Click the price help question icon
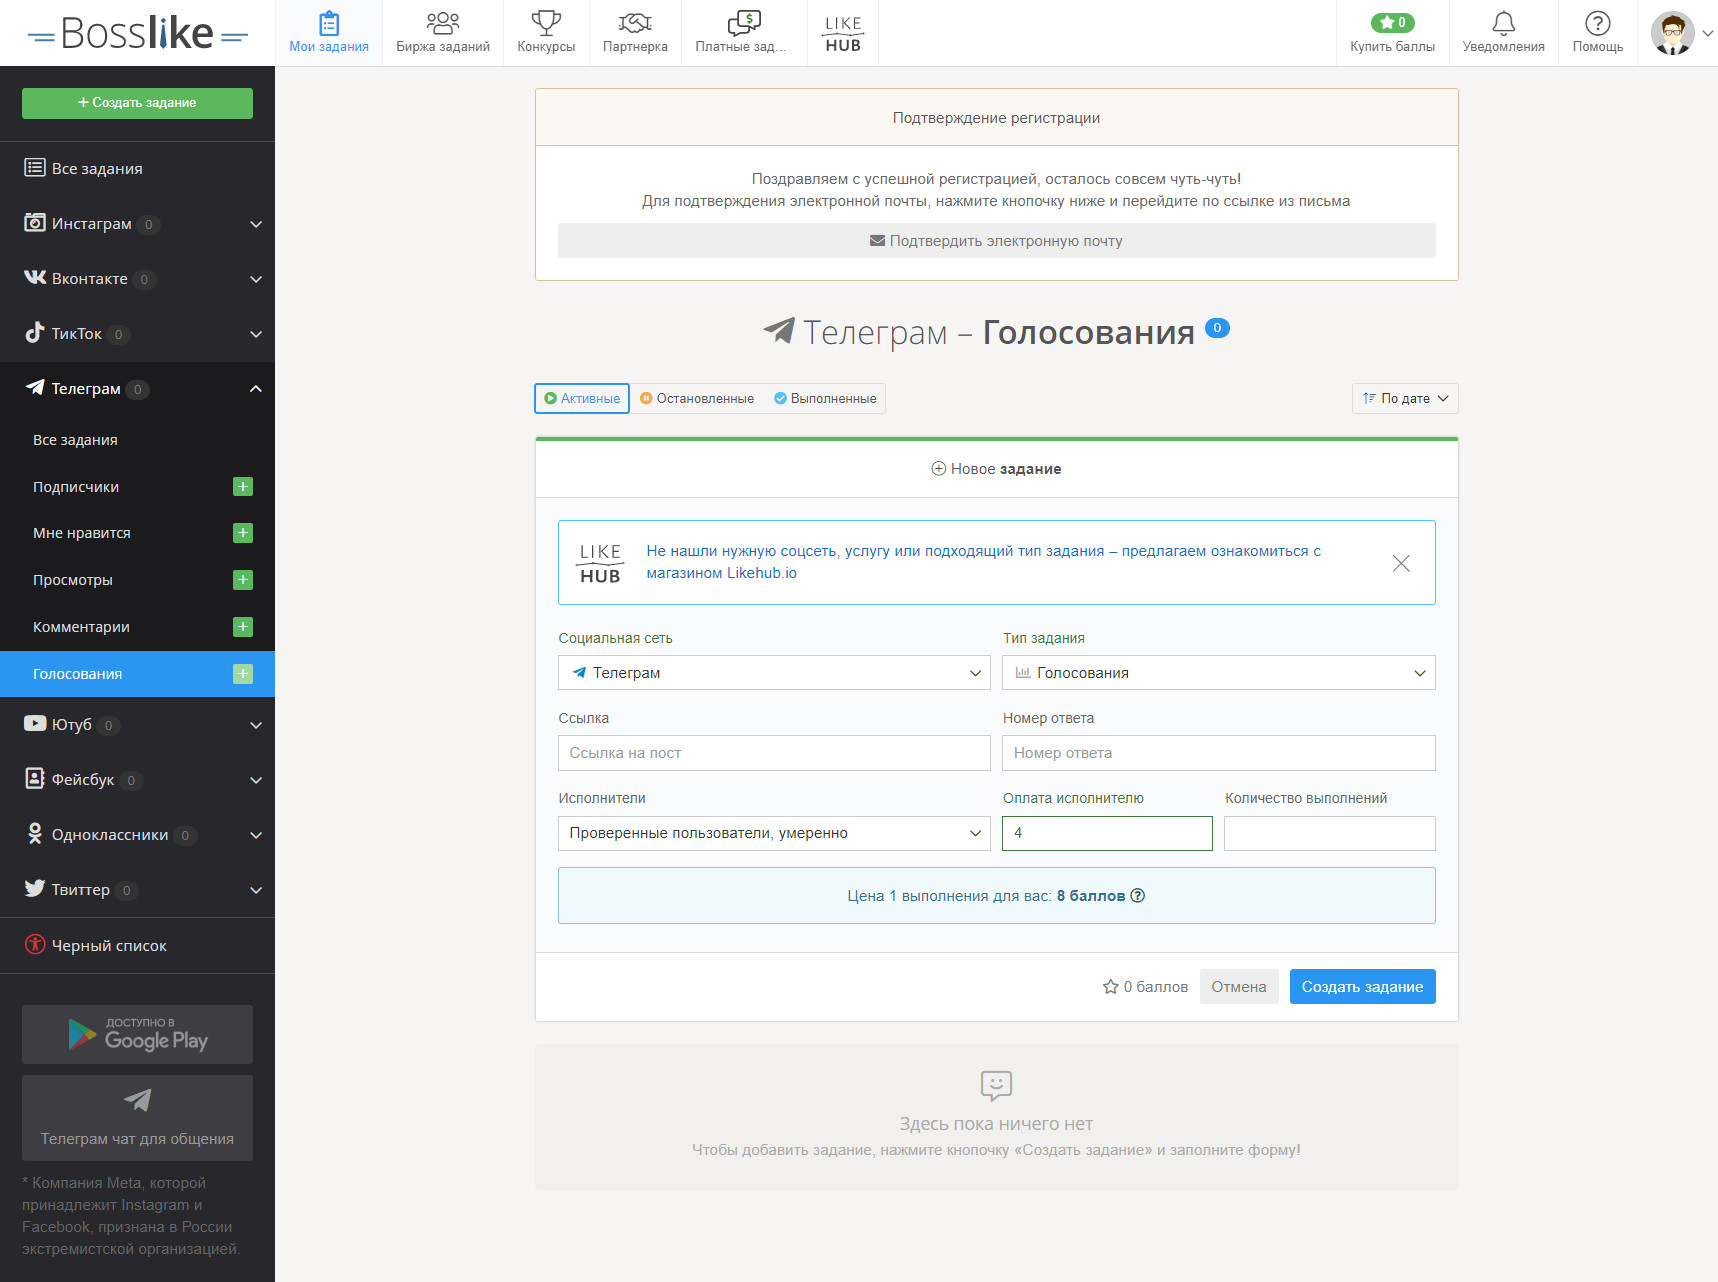Image resolution: width=1718 pixels, height=1282 pixels. pos(1137,895)
